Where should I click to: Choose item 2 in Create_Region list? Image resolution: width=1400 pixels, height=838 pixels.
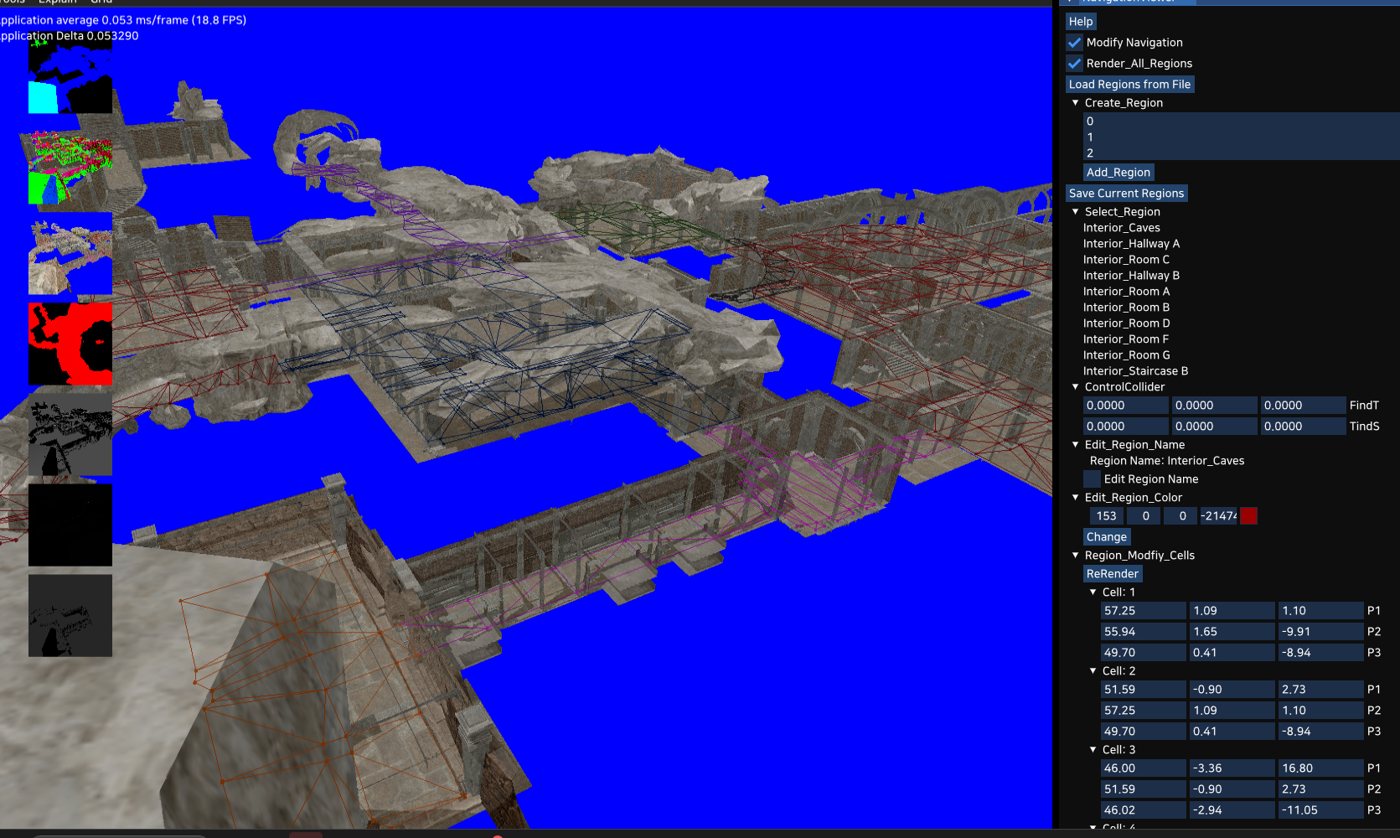point(1240,153)
